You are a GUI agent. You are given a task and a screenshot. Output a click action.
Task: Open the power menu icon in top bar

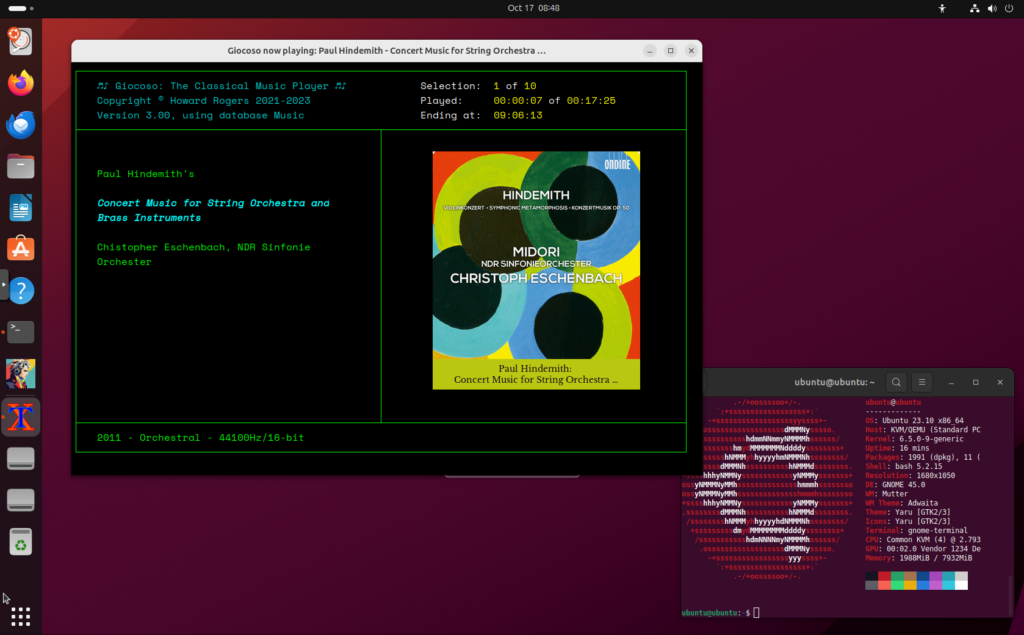[x=1009, y=8]
